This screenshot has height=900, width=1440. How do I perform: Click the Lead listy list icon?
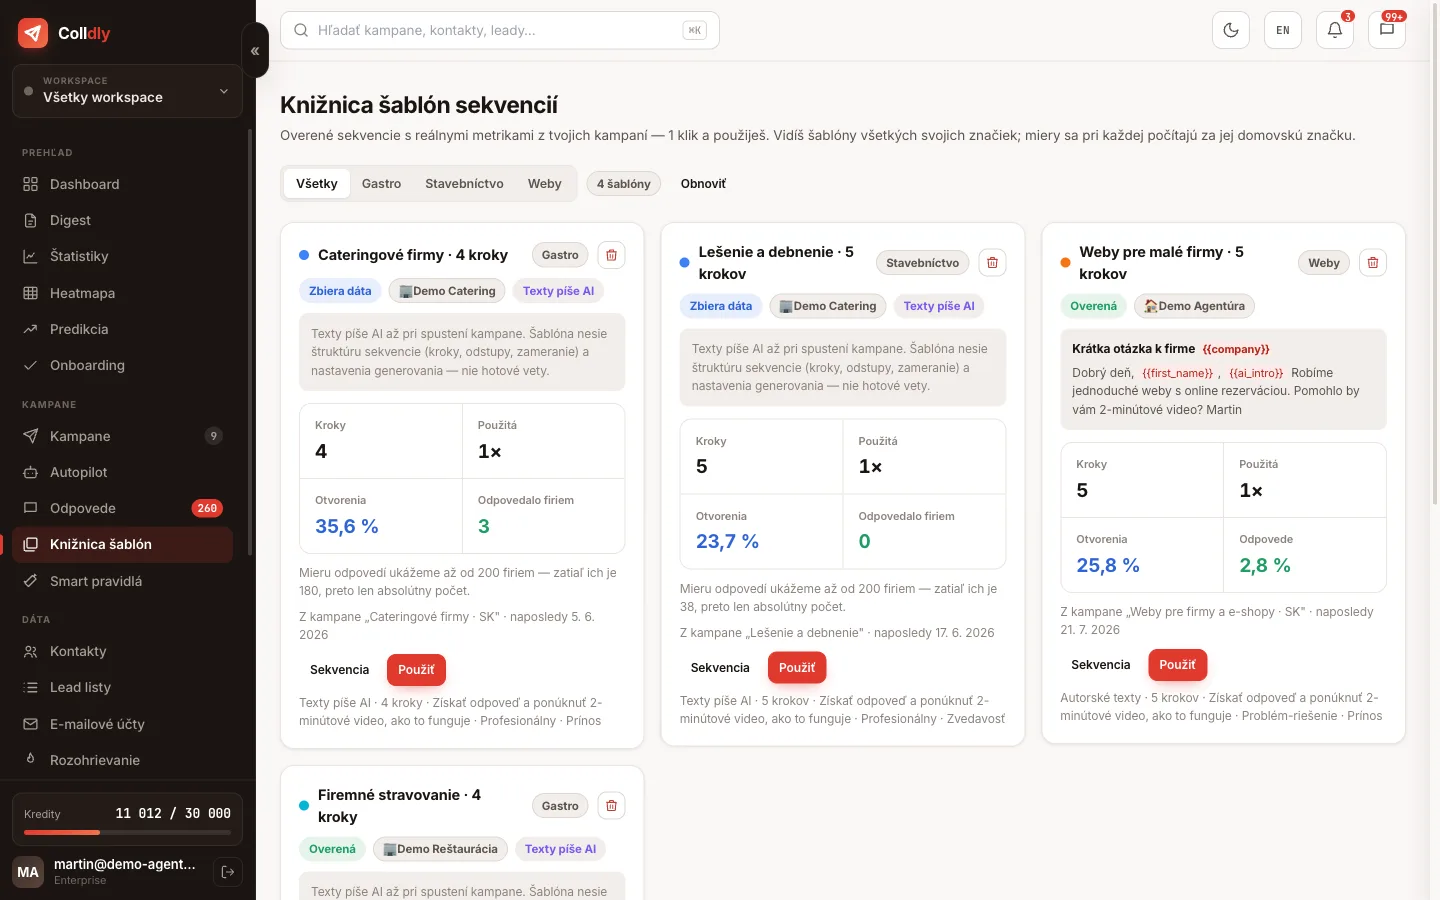30,687
